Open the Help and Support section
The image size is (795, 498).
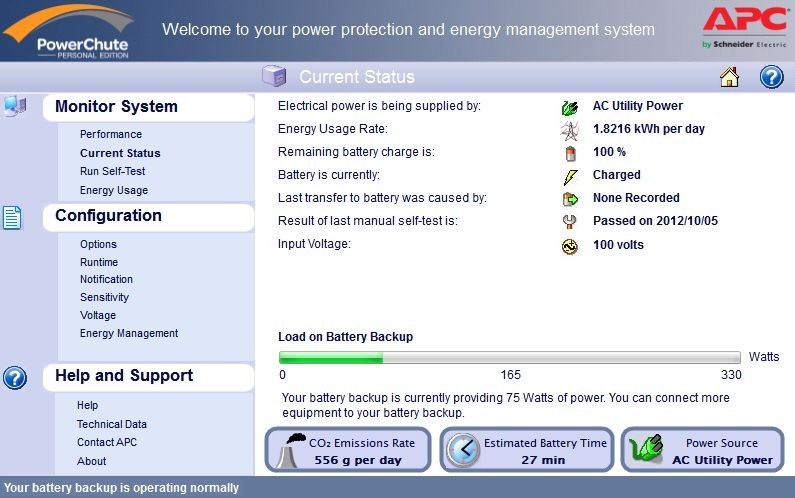149,376
